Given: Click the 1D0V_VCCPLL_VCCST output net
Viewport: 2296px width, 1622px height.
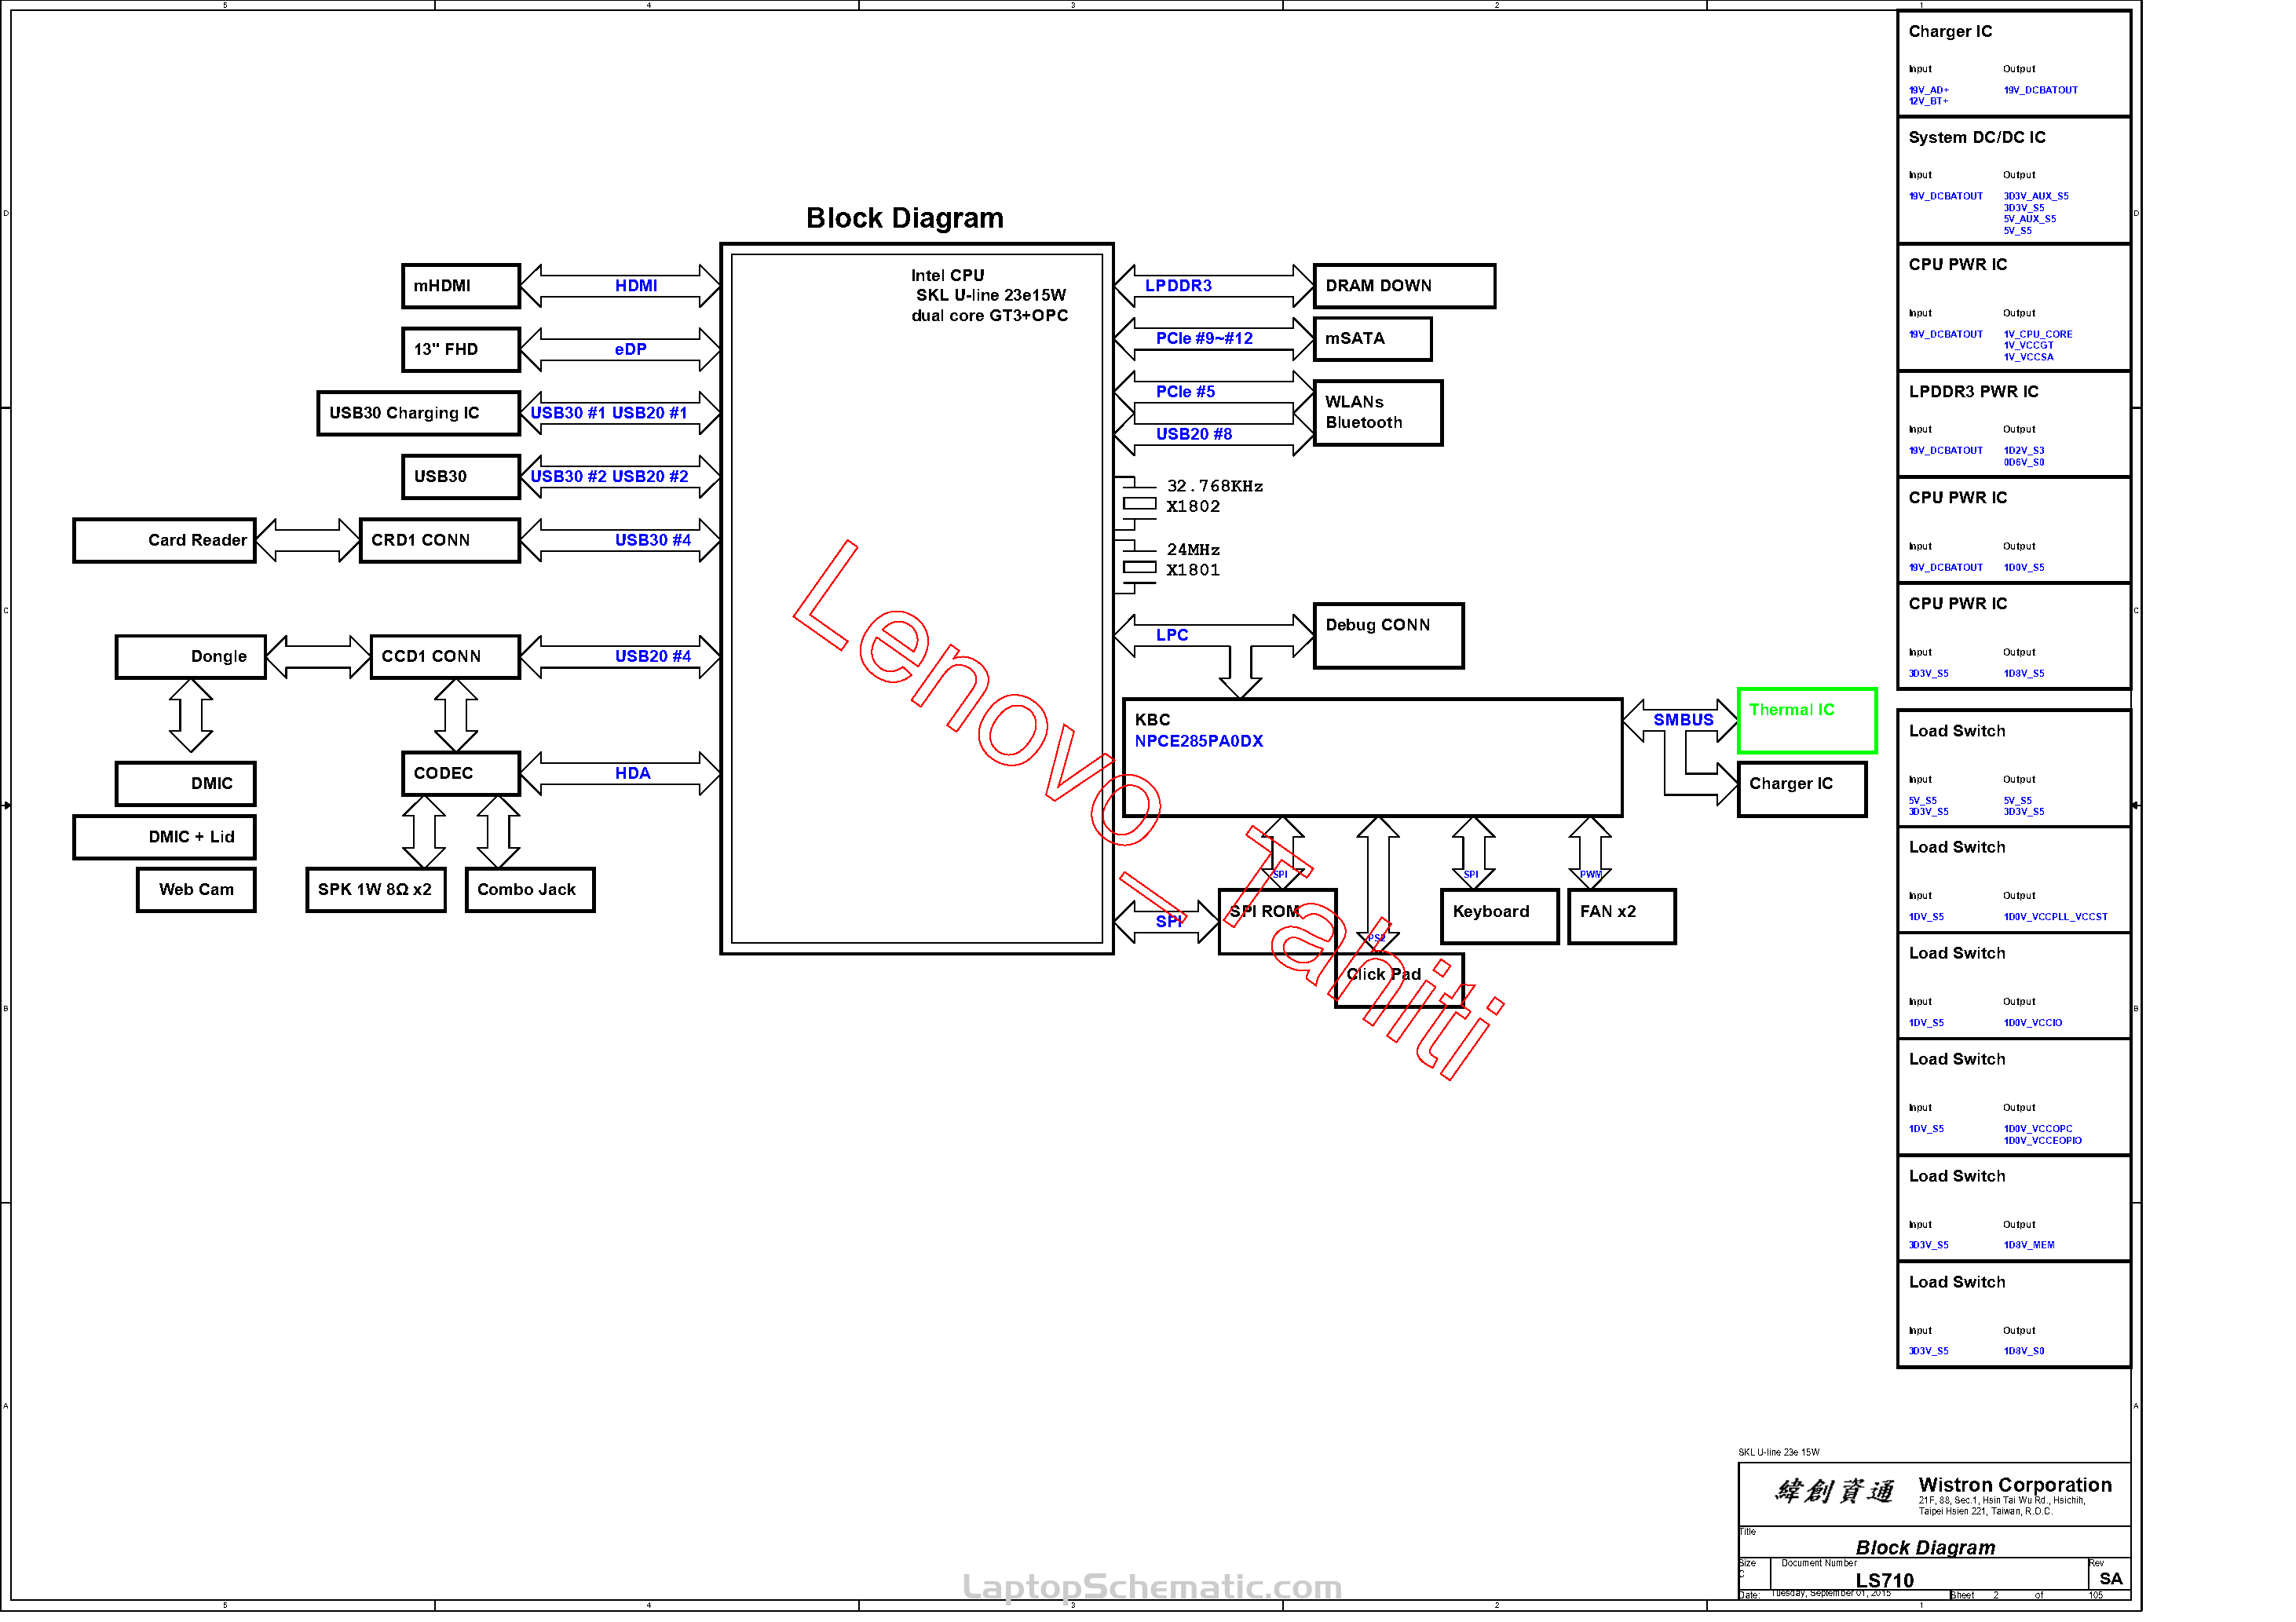Looking at the screenshot, I should coord(2054,917).
